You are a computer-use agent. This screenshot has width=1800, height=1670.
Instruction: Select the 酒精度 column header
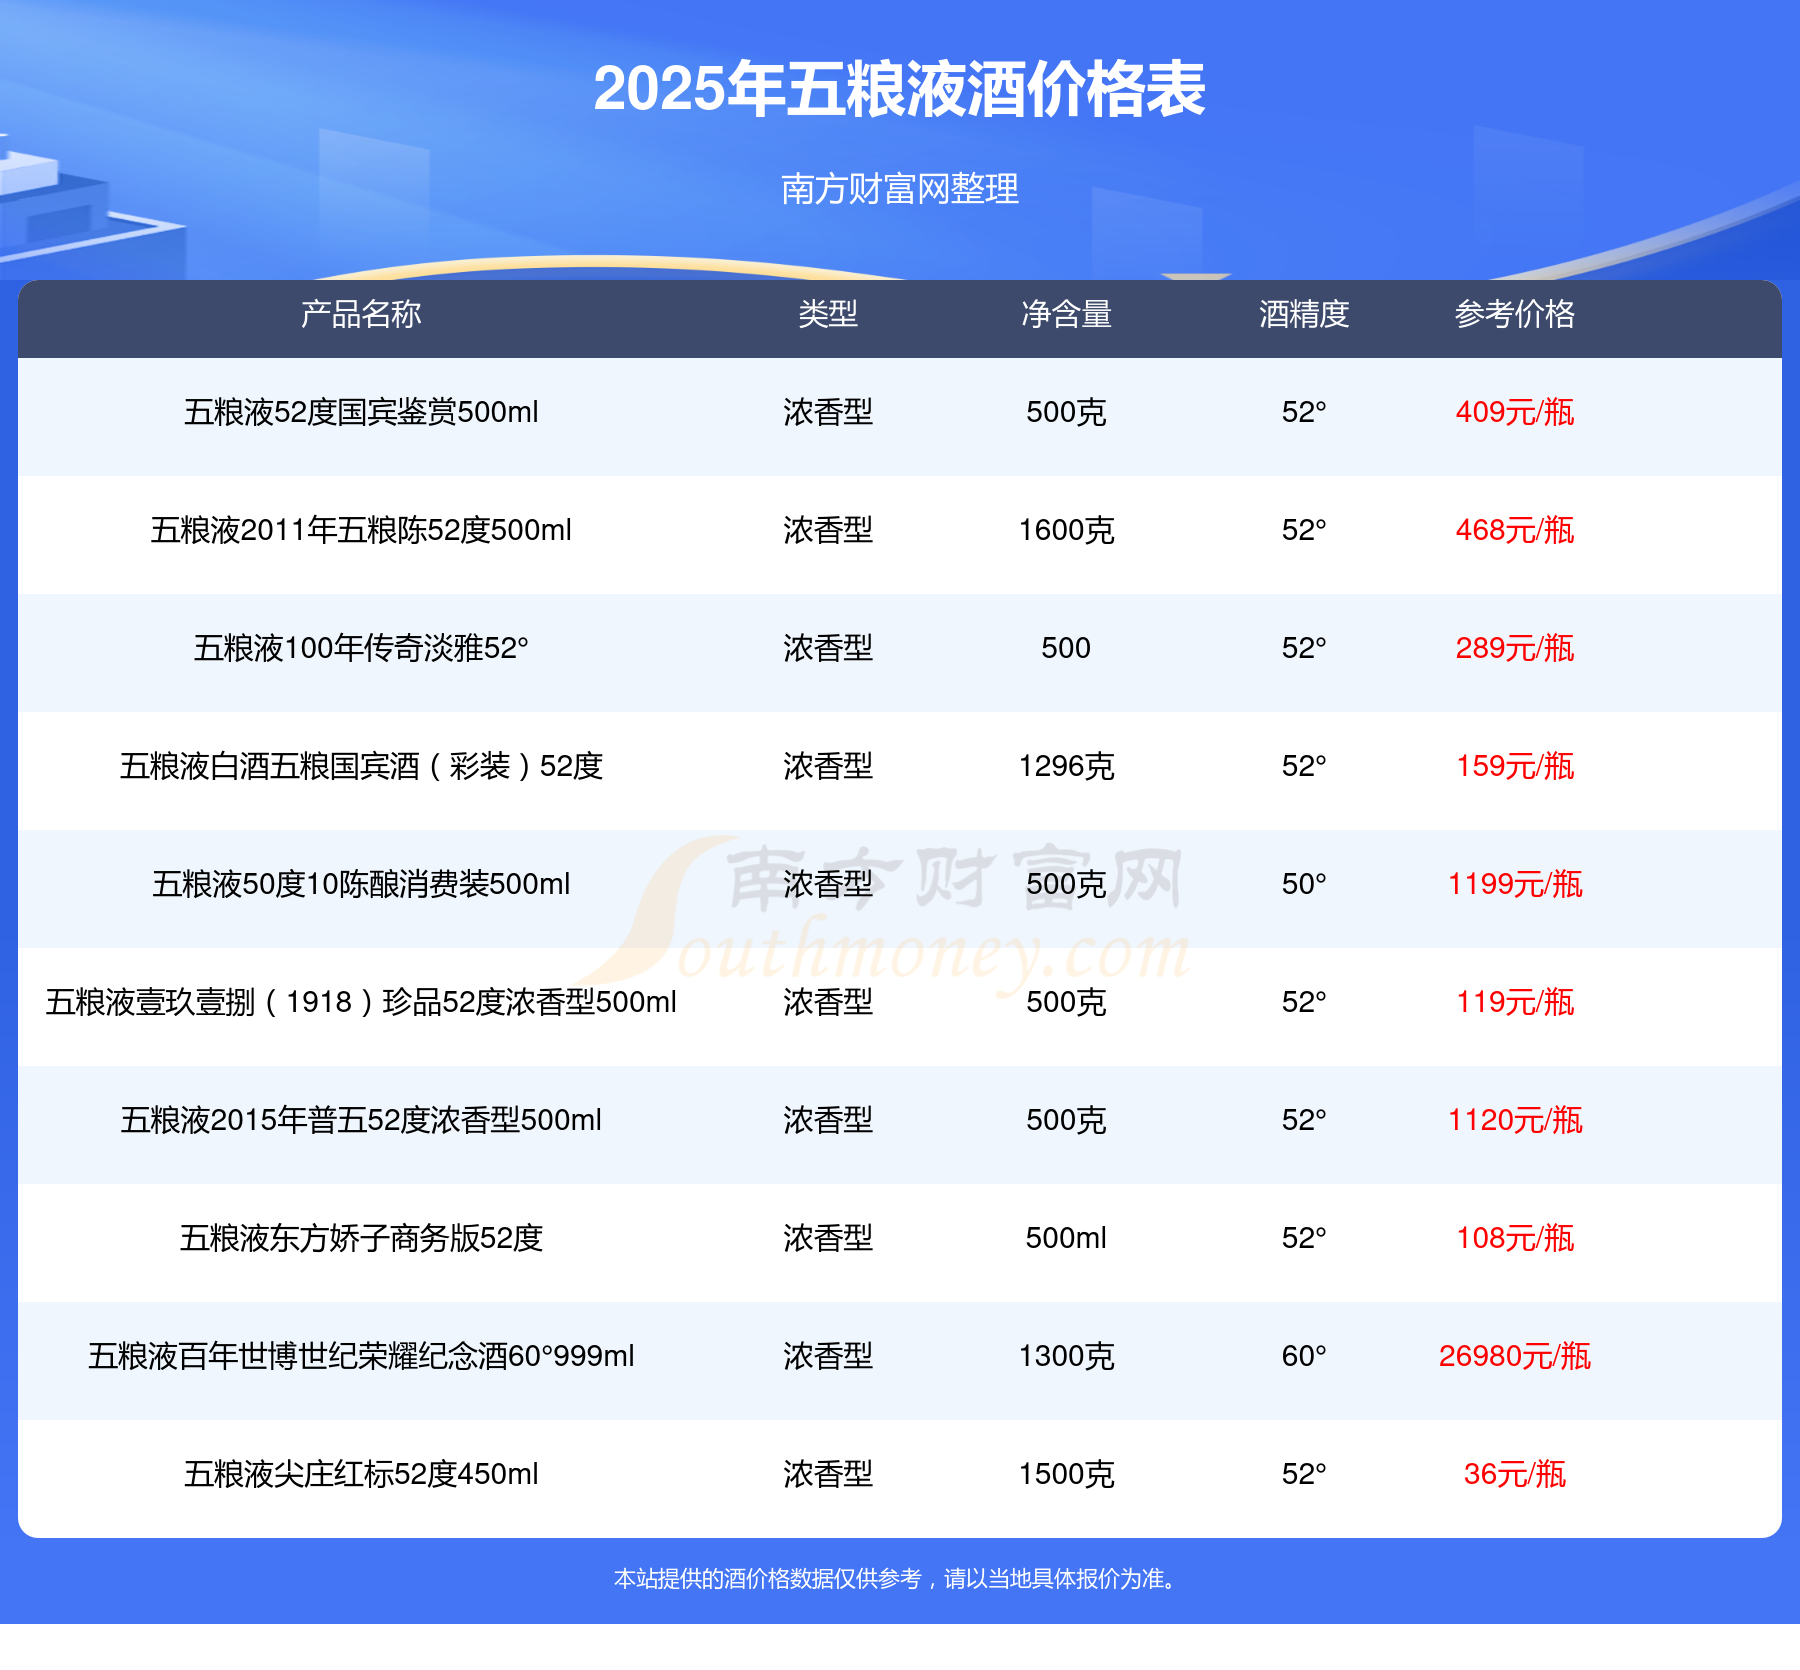pyautogui.click(x=1304, y=314)
